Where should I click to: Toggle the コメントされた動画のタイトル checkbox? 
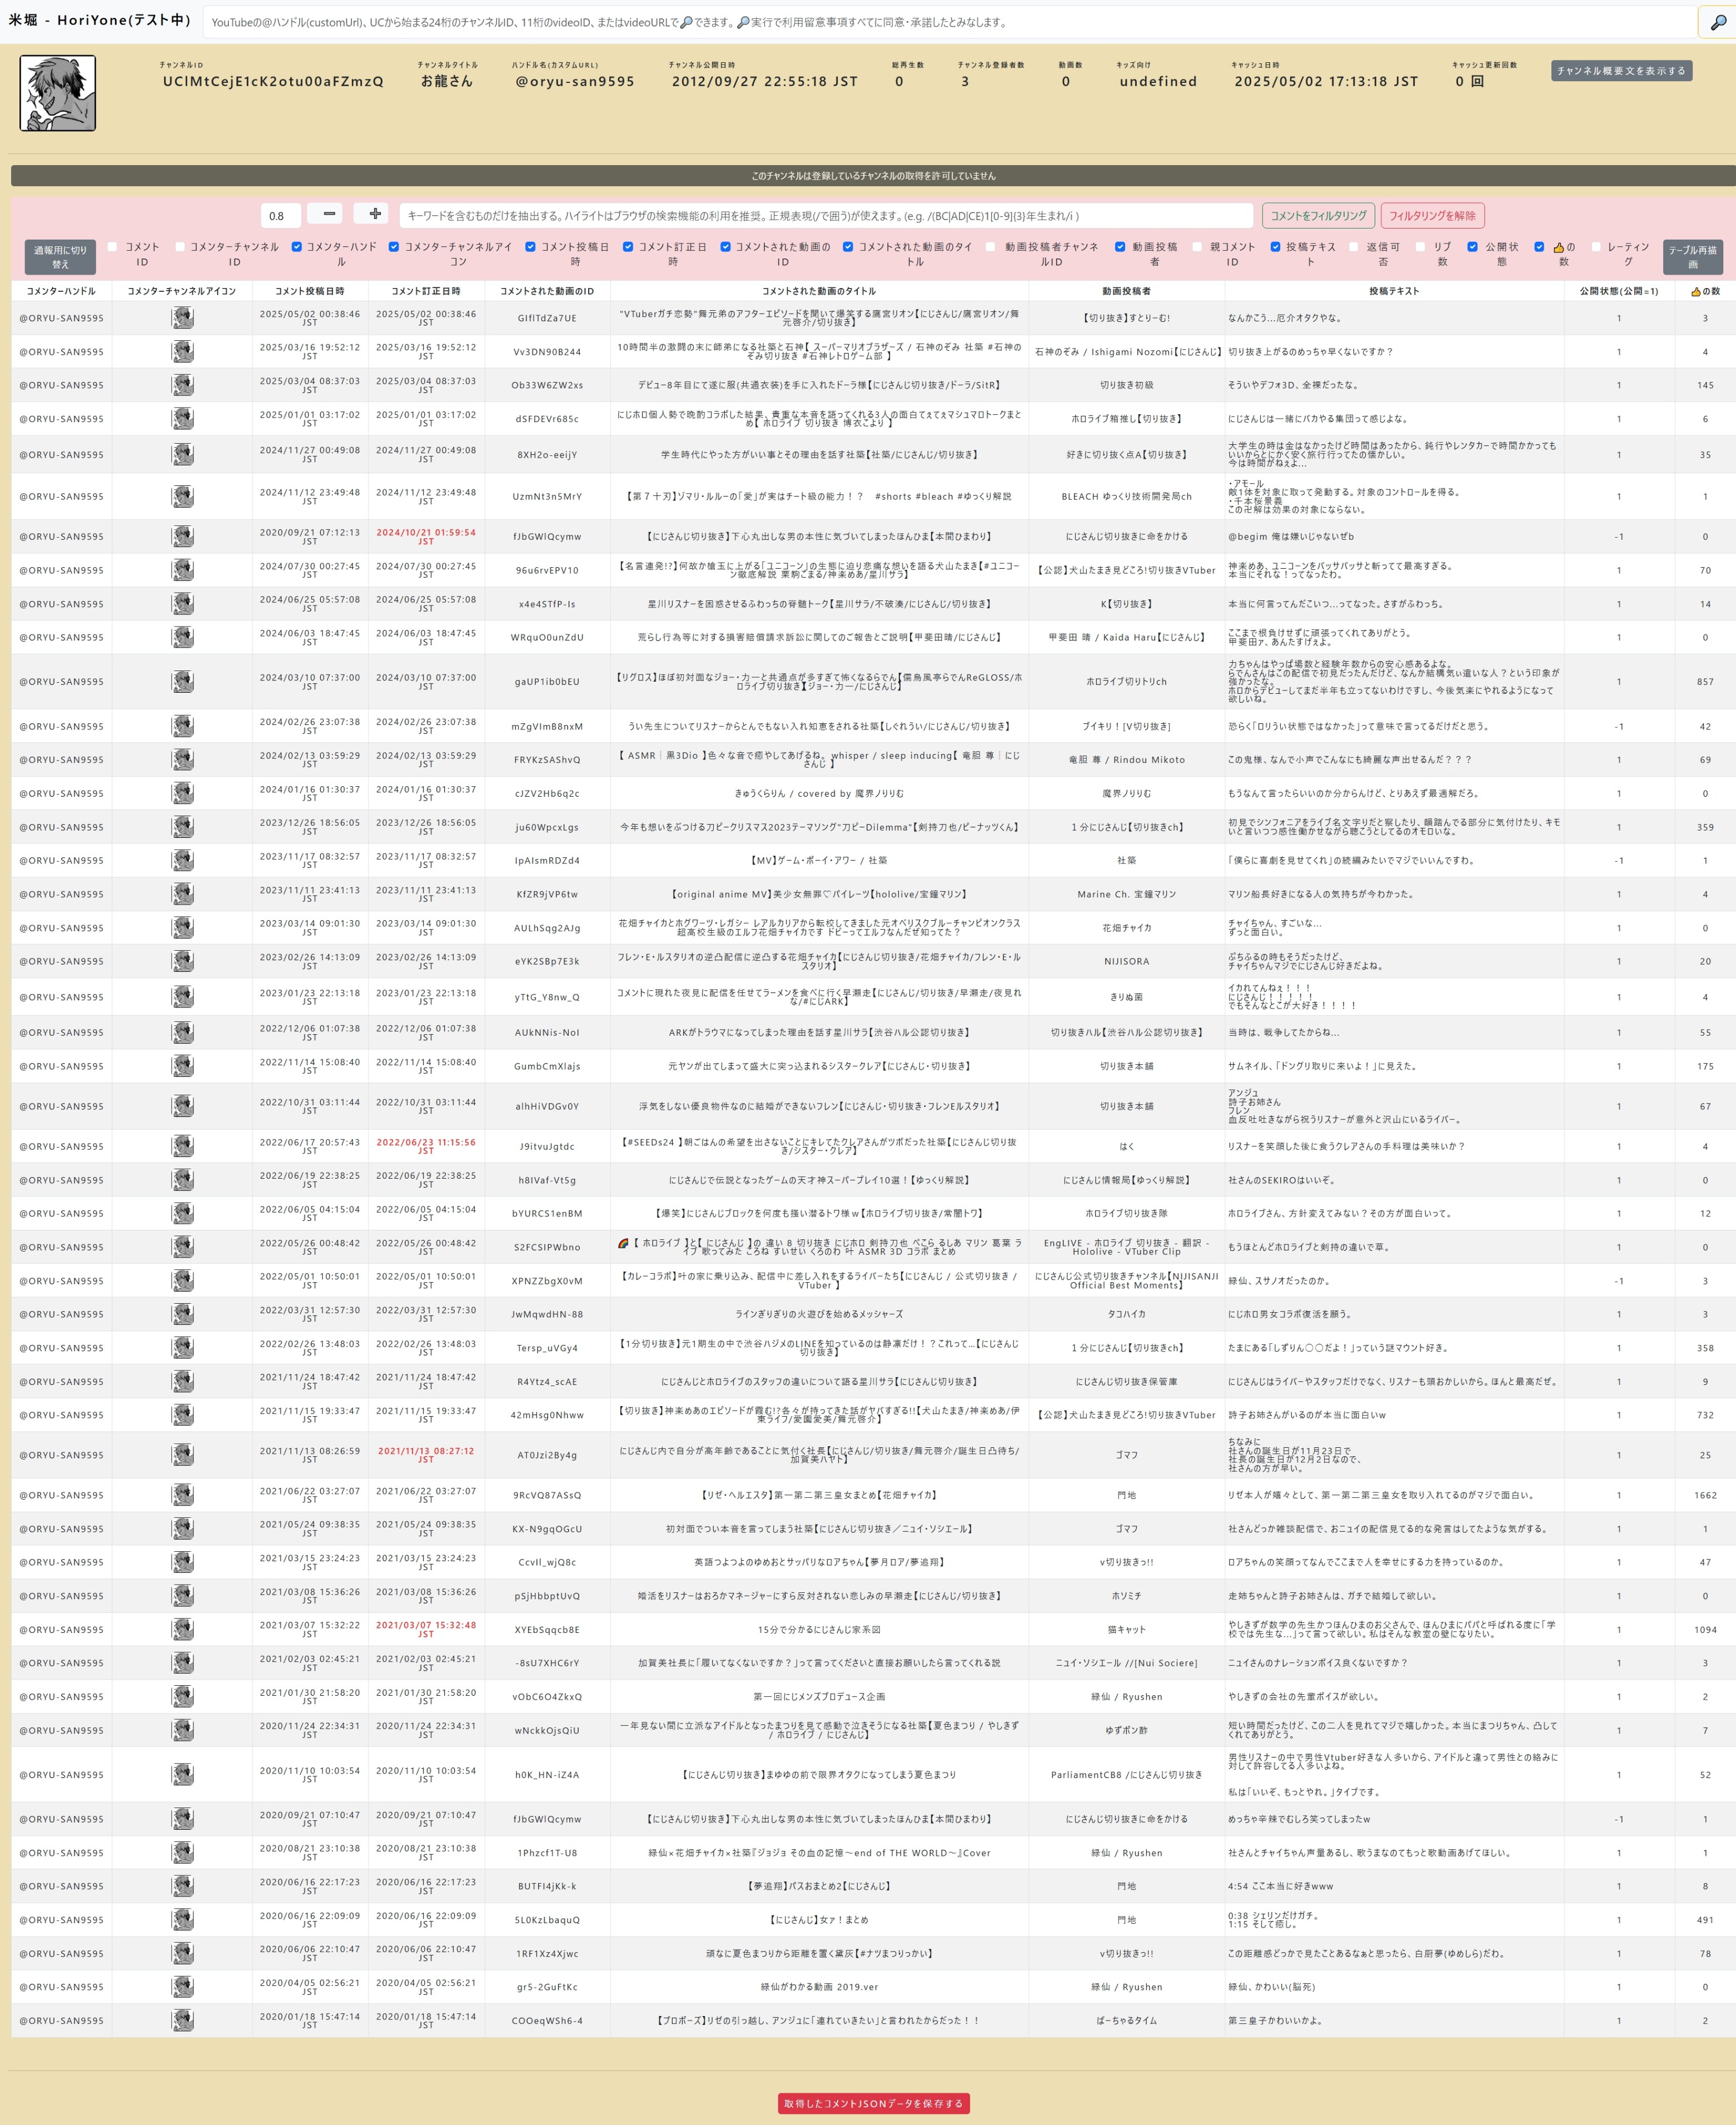click(848, 247)
